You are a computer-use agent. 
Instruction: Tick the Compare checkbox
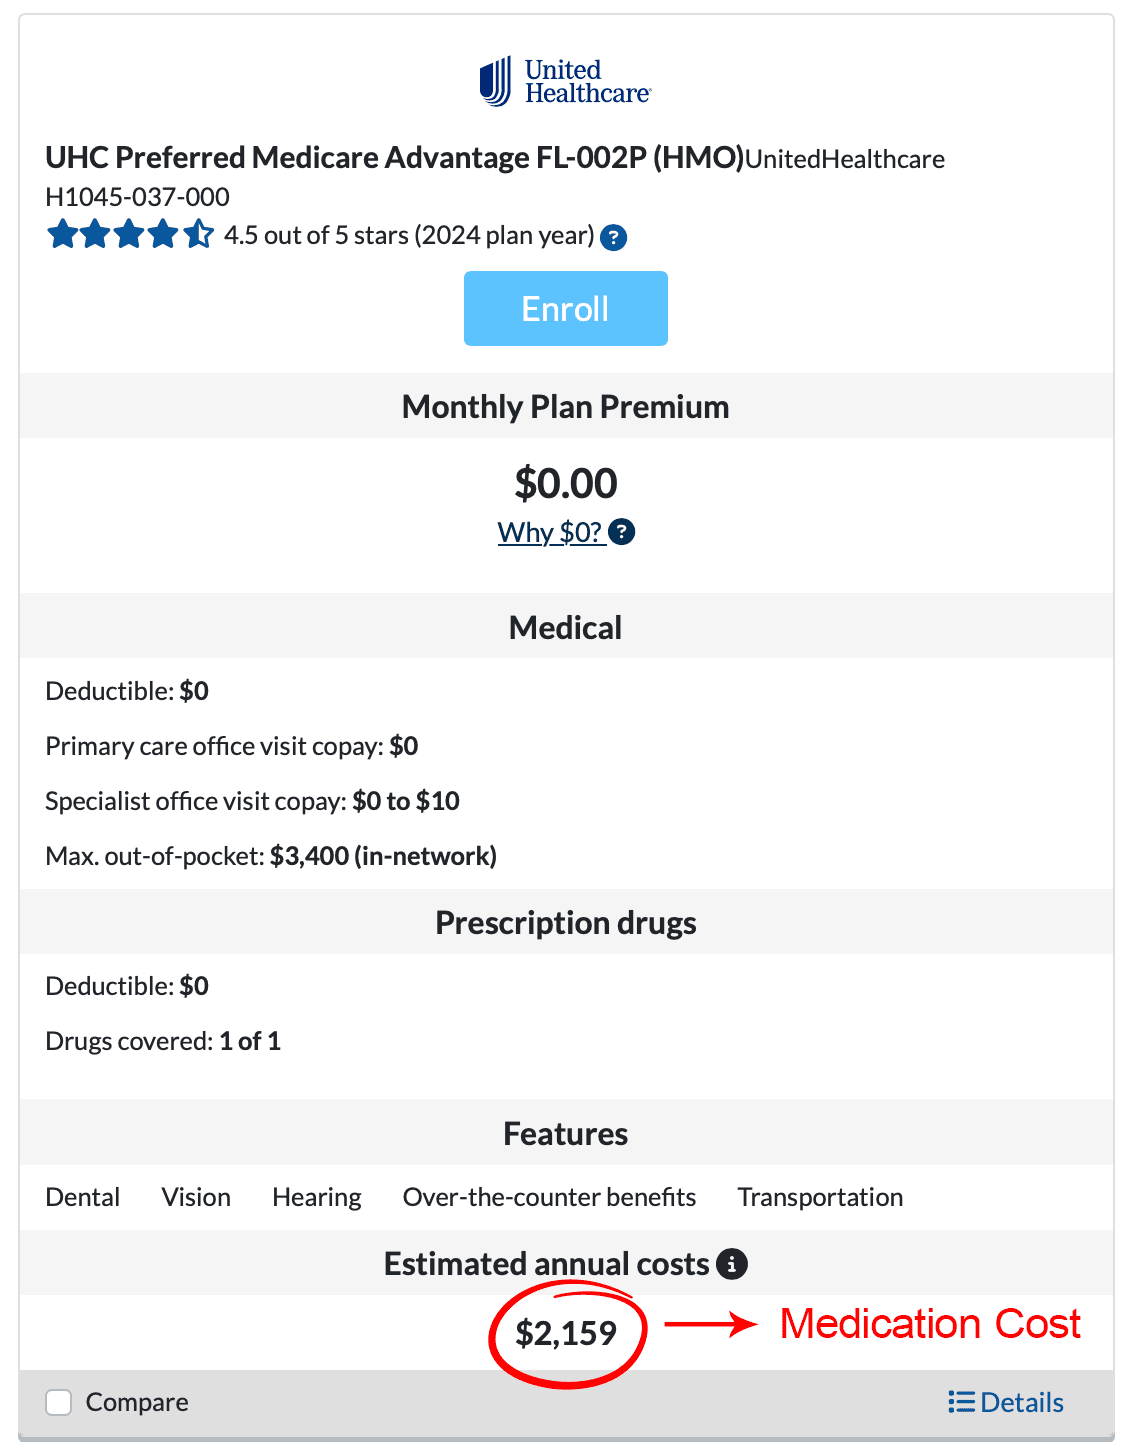59,1403
